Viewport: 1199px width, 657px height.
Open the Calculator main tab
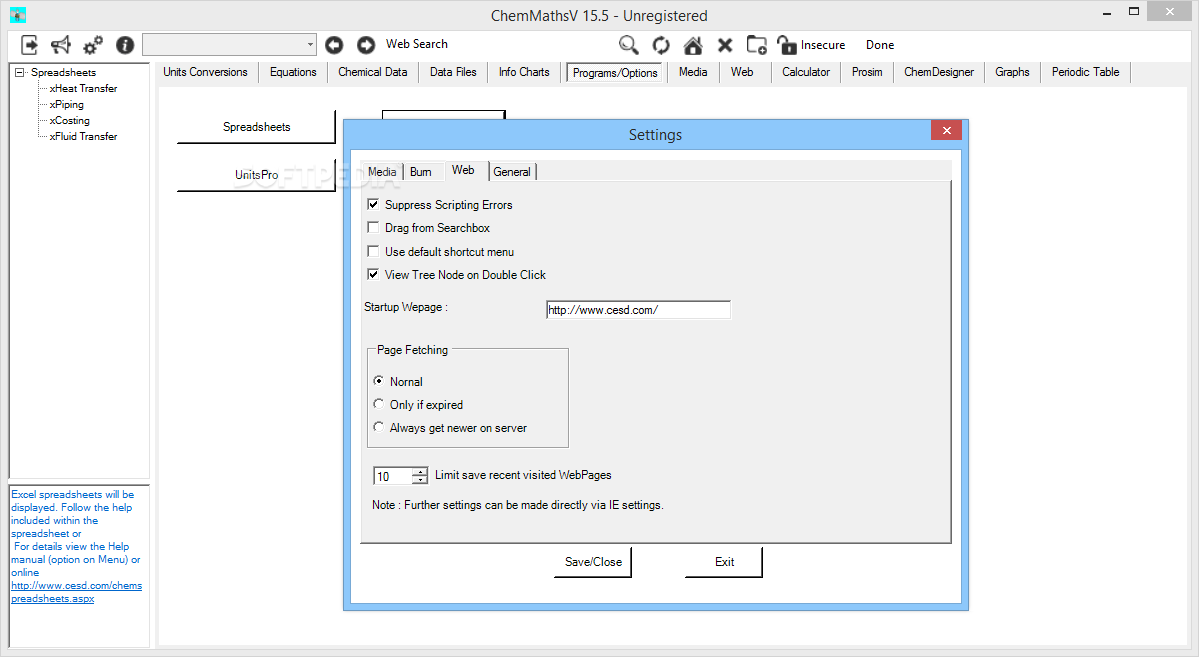(x=806, y=72)
